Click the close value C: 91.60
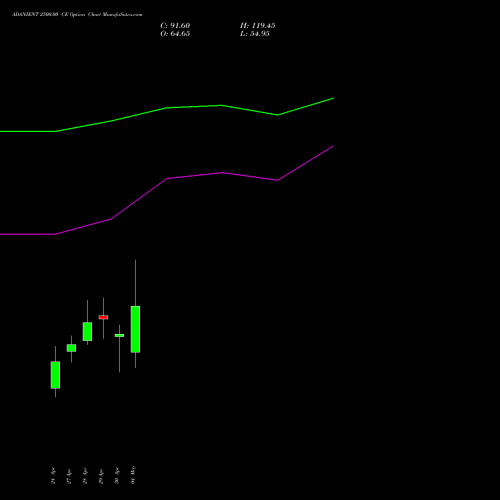 click(x=175, y=26)
